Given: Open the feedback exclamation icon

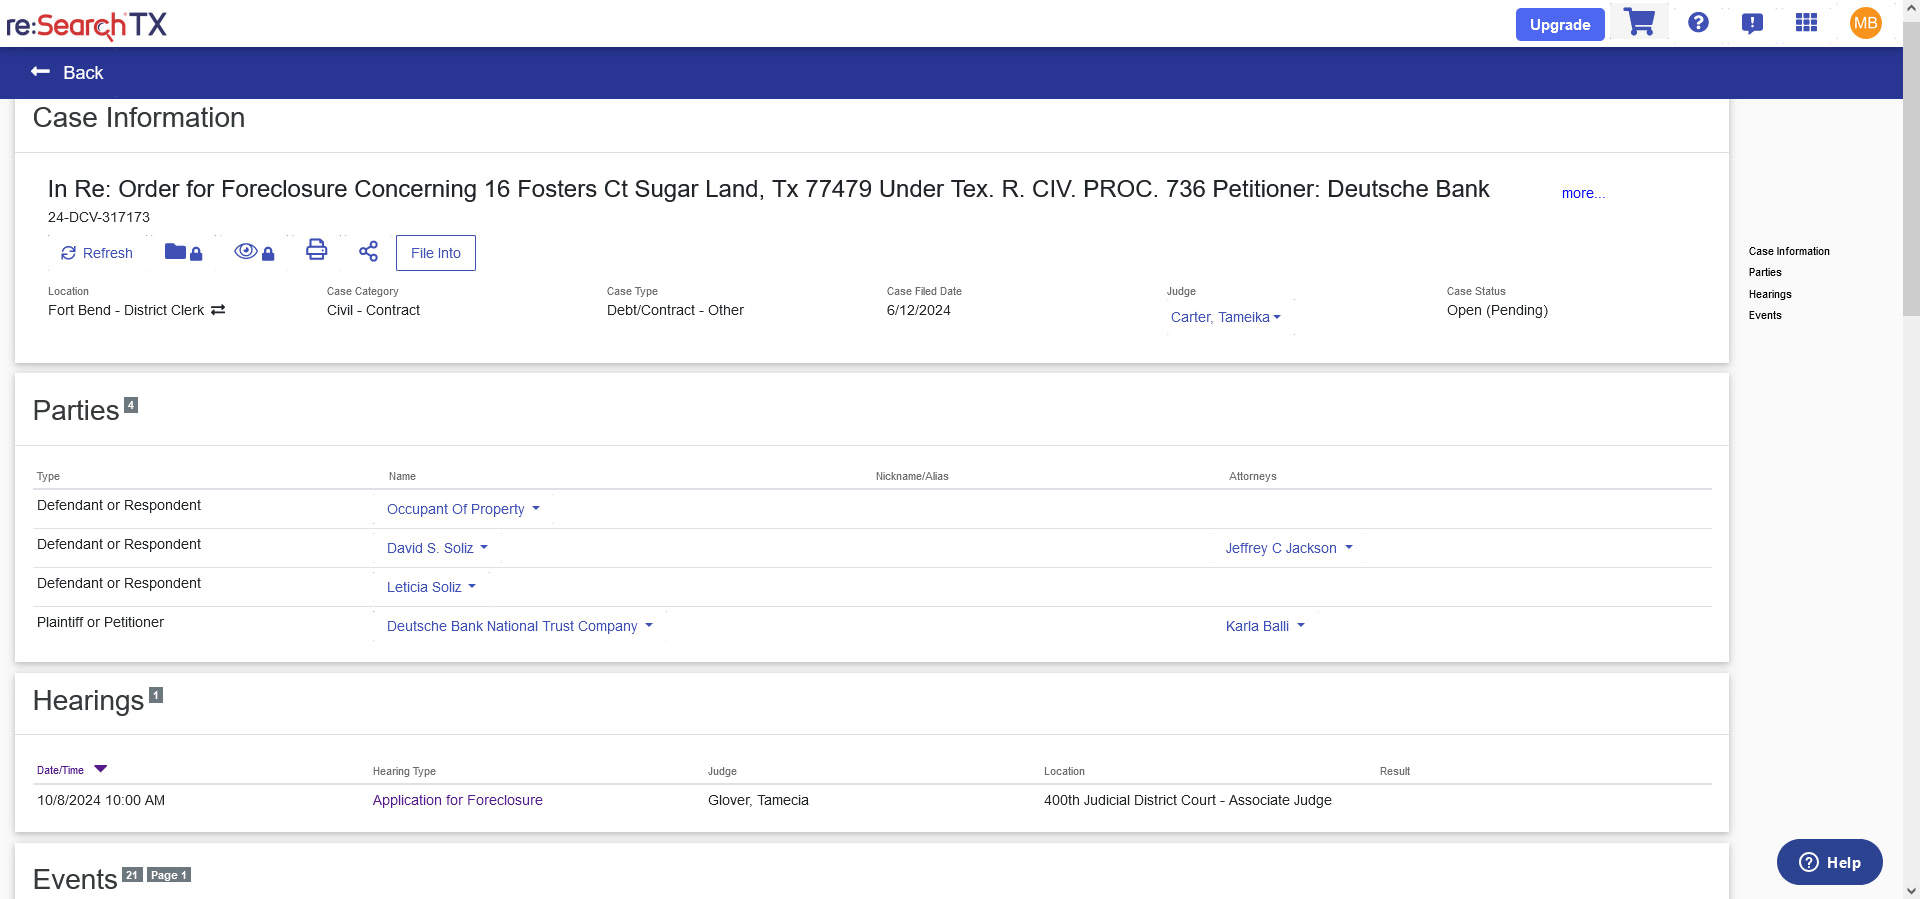Looking at the screenshot, I should (1752, 23).
